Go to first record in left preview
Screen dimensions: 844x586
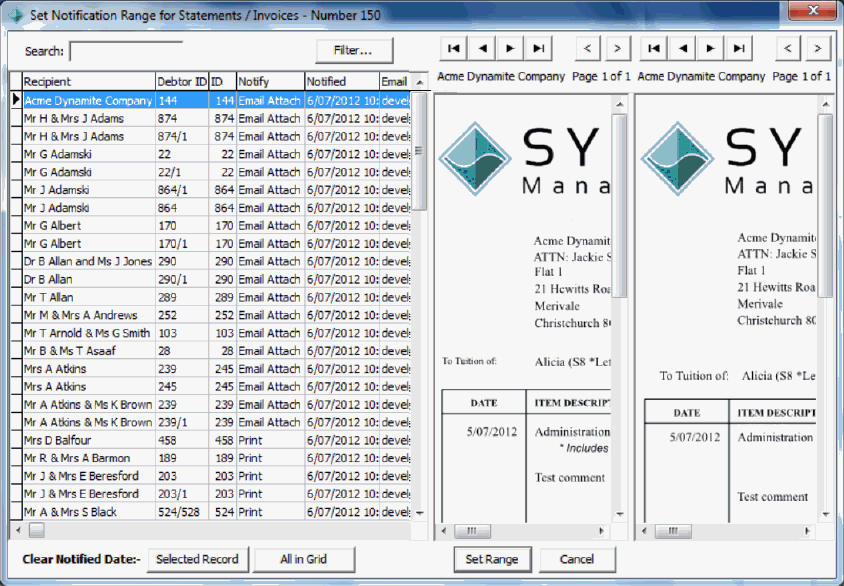click(454, 49)
